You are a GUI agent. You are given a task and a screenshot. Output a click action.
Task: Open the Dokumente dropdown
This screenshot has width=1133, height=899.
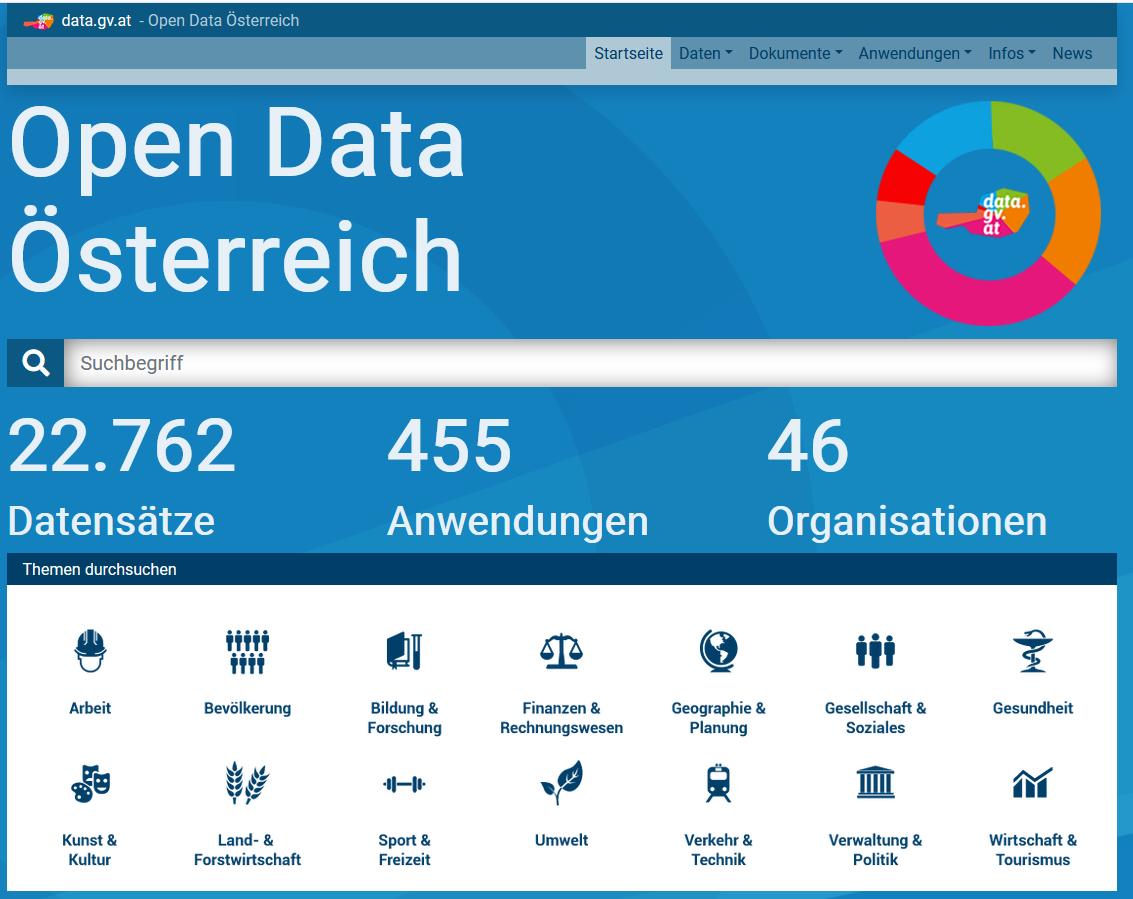click(795, 54)
